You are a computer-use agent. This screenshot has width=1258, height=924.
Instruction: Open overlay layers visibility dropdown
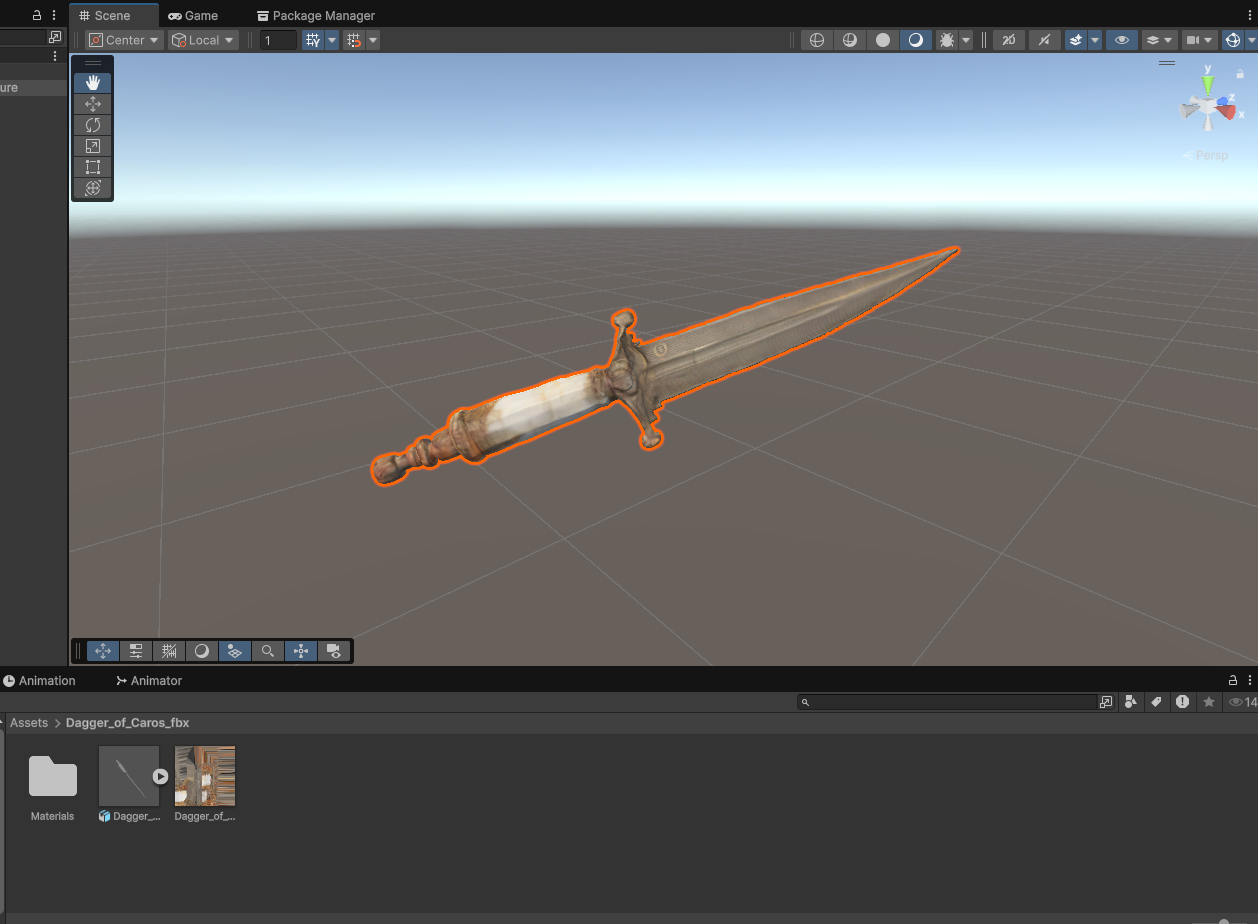(x=1159, y=40)
